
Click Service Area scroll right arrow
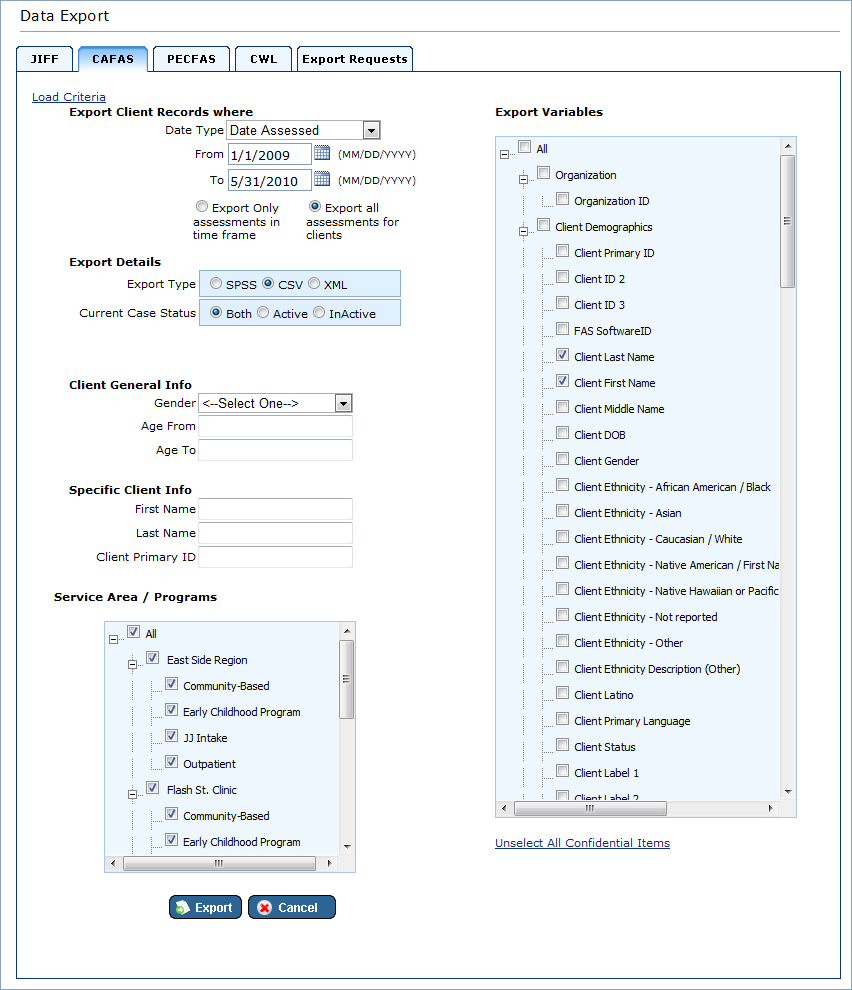tap(329, 863)
